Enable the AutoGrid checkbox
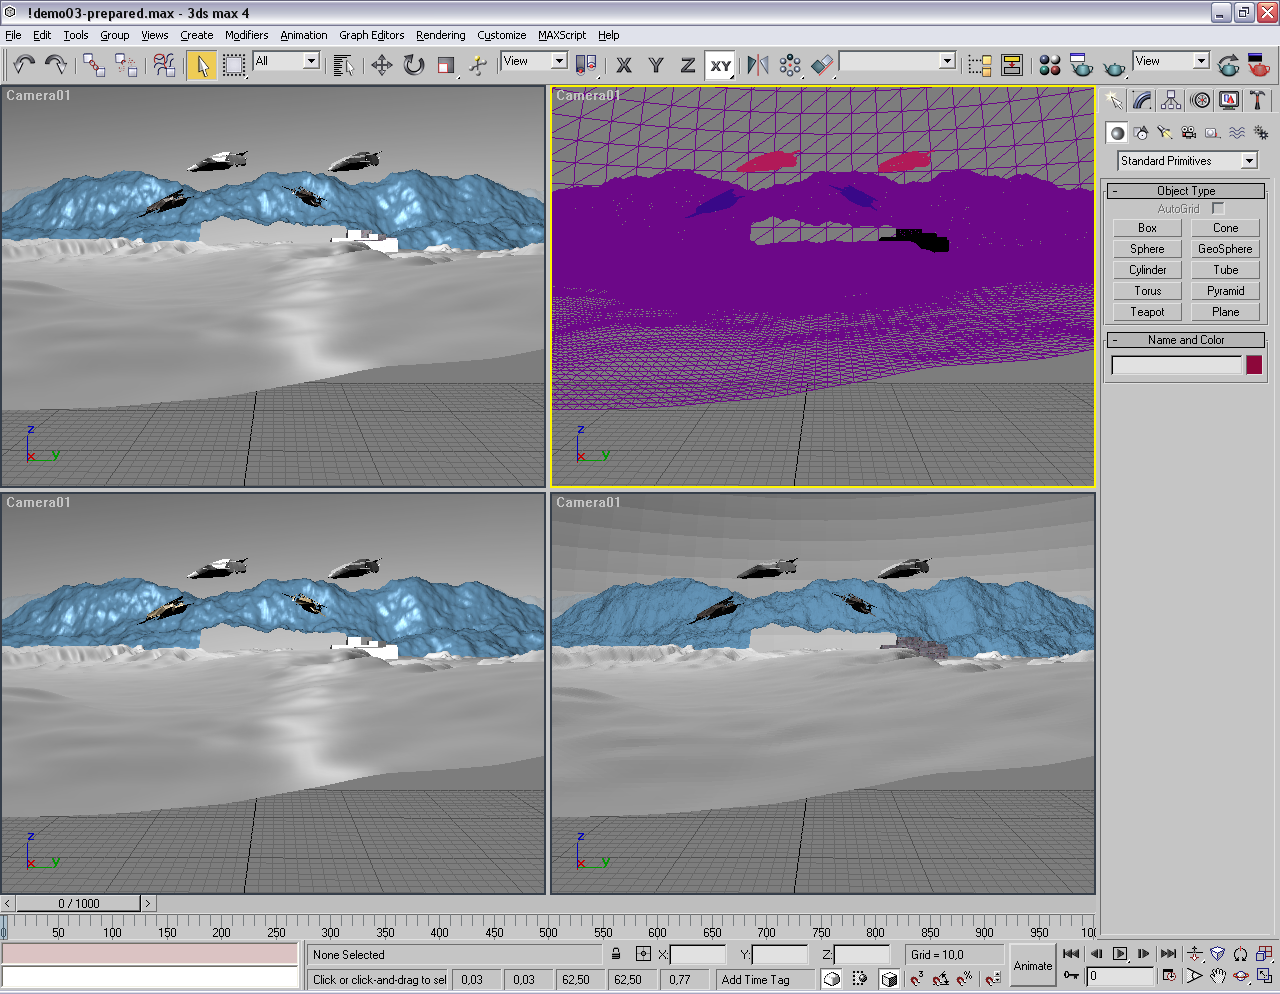The width and height of the screenshot is (1280, 994). pos(1218,209)
